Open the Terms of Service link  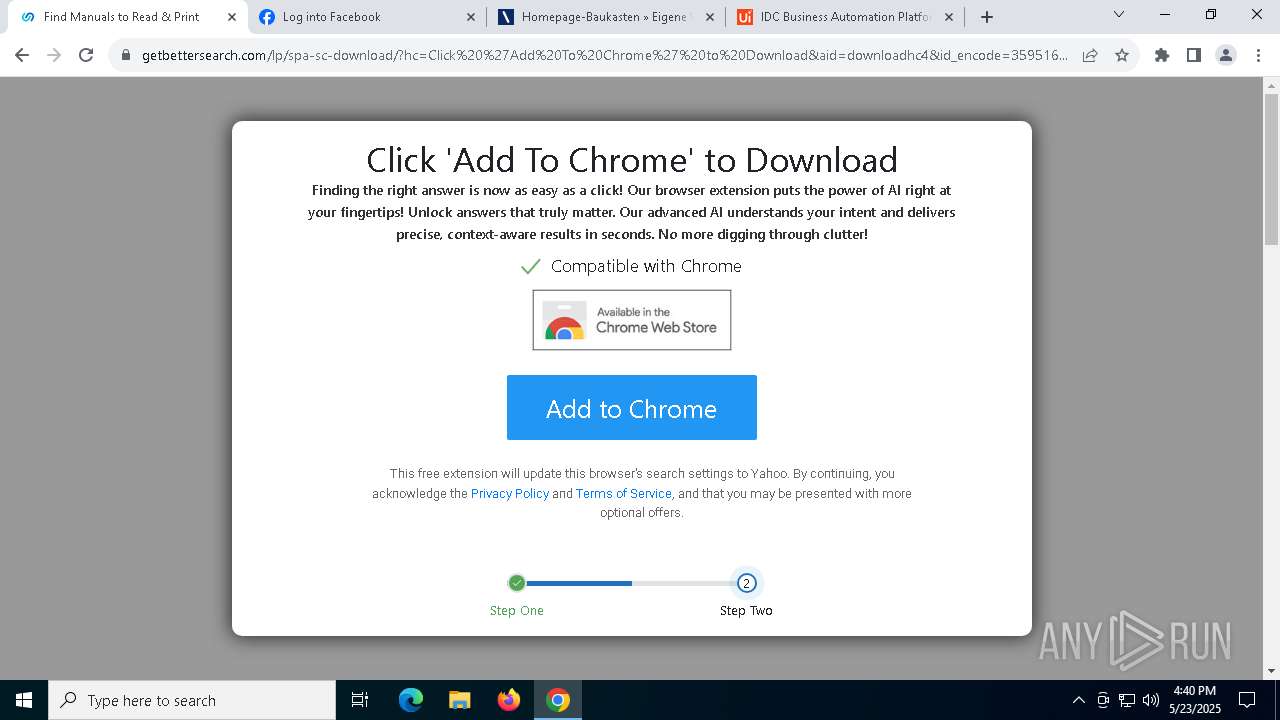[623, 494]
